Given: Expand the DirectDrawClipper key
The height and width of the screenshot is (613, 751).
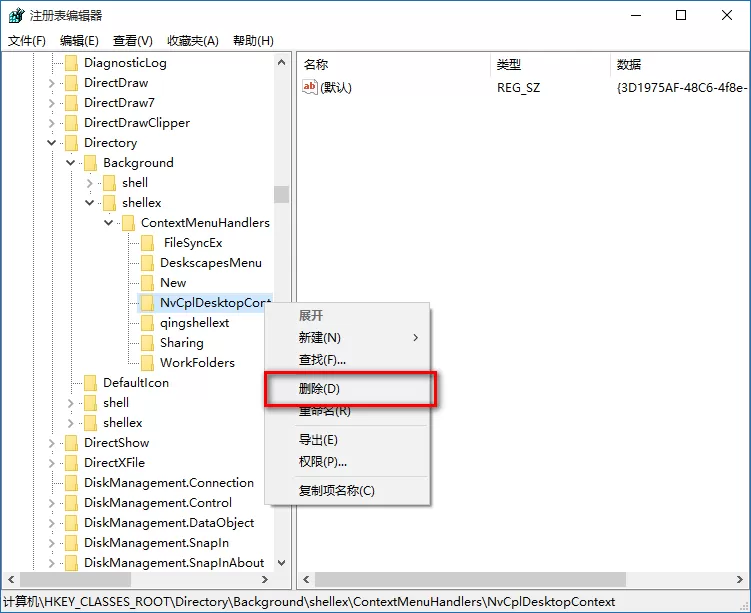Looking at the screenshot, I should click(52, 123).
